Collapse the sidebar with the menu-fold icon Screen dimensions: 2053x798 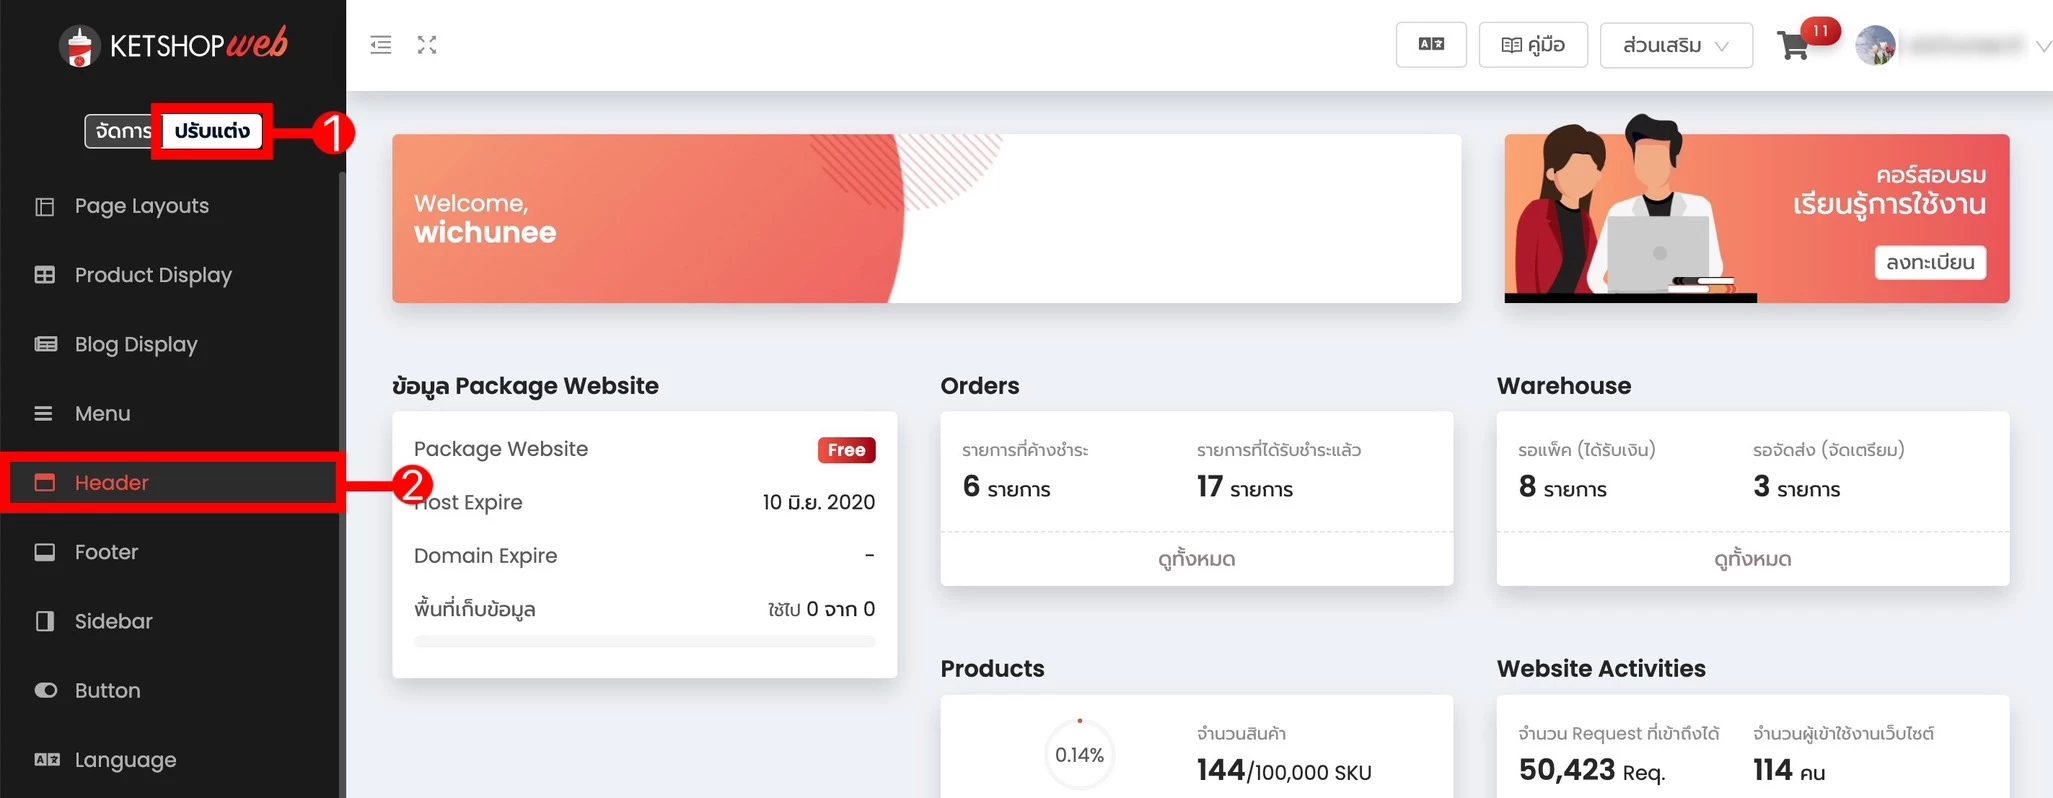pos(380,45)
